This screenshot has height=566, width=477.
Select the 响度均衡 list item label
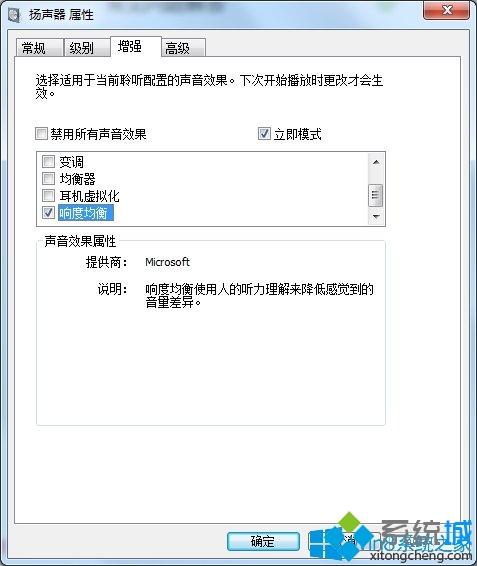coord(86,213)
